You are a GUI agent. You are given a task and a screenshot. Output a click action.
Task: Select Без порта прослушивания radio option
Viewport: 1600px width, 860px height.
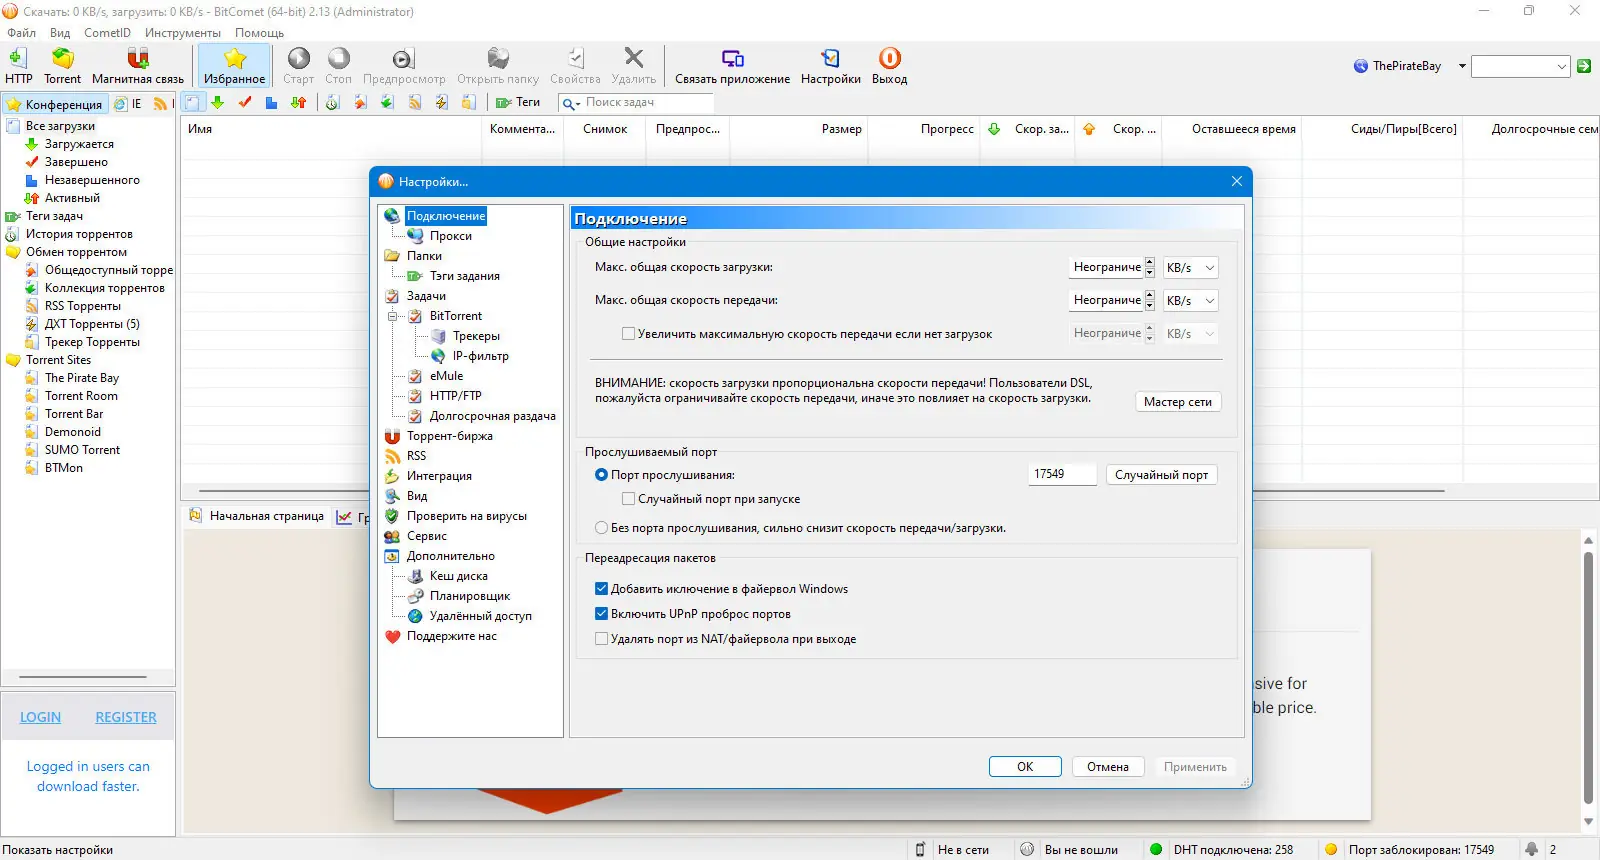601,528
